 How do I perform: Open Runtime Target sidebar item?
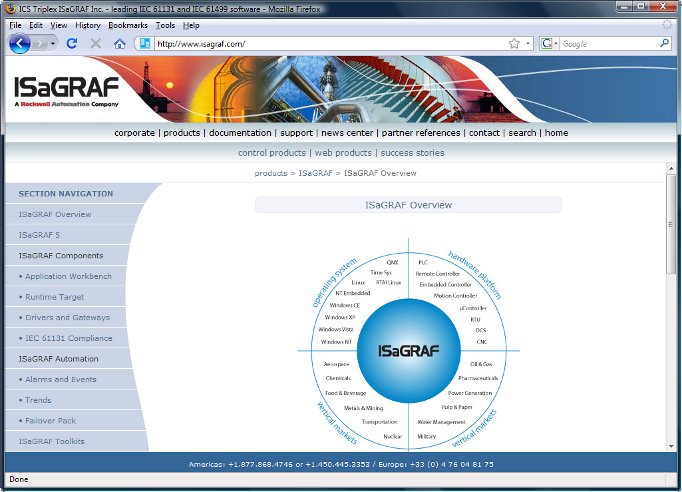pos(54,297)
